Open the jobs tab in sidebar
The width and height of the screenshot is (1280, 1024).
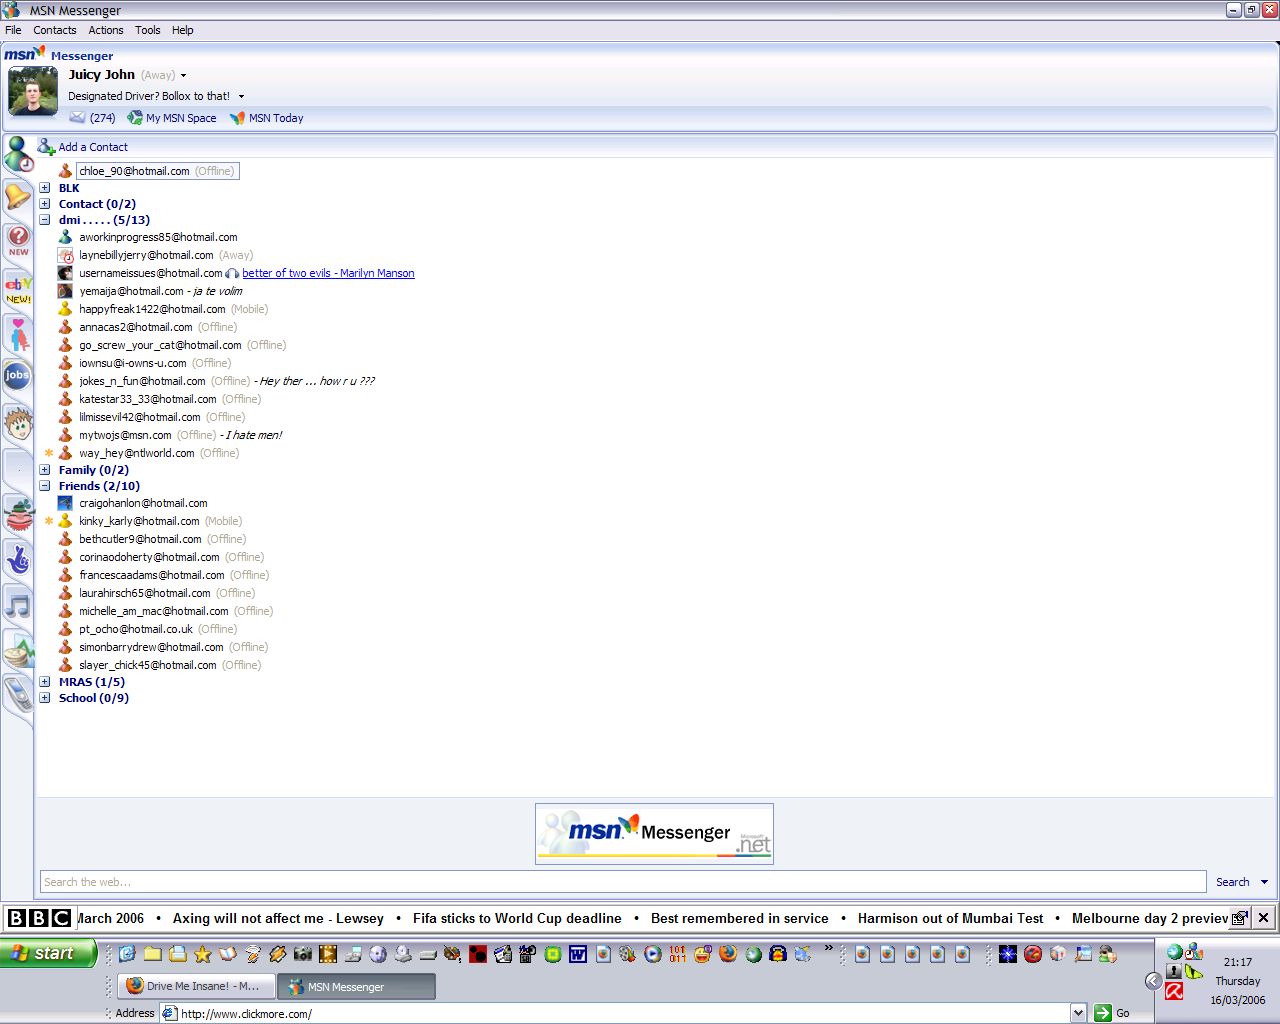pyautogui.click(x=17, y=376)
